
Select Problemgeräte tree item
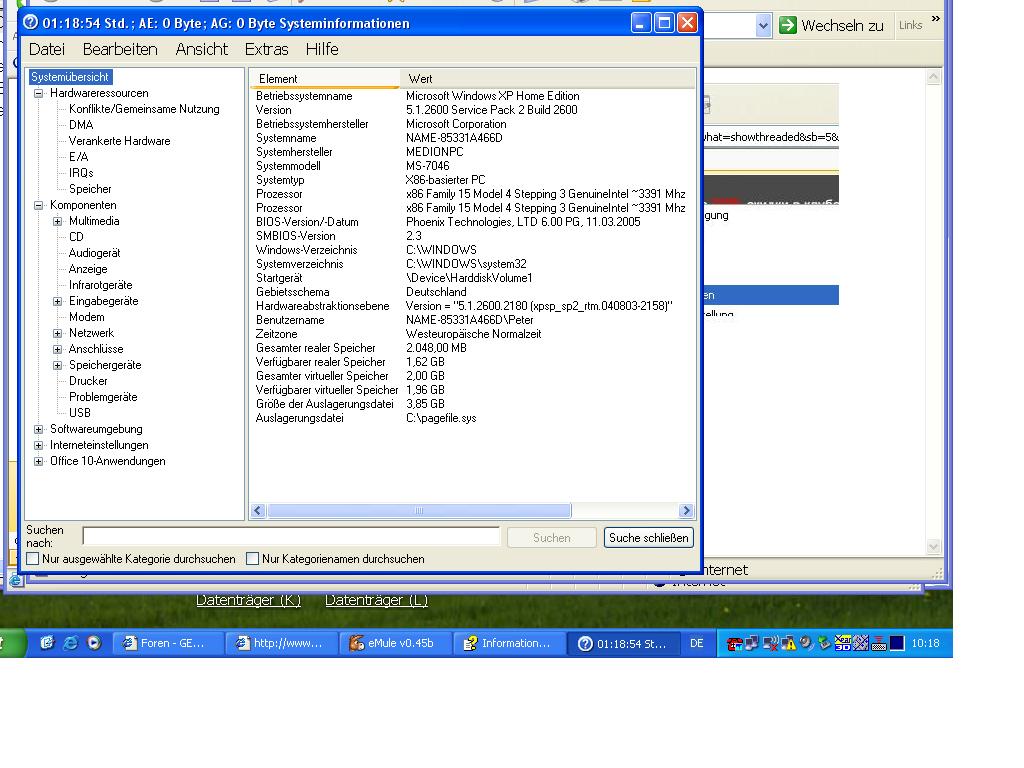[103, 397]
